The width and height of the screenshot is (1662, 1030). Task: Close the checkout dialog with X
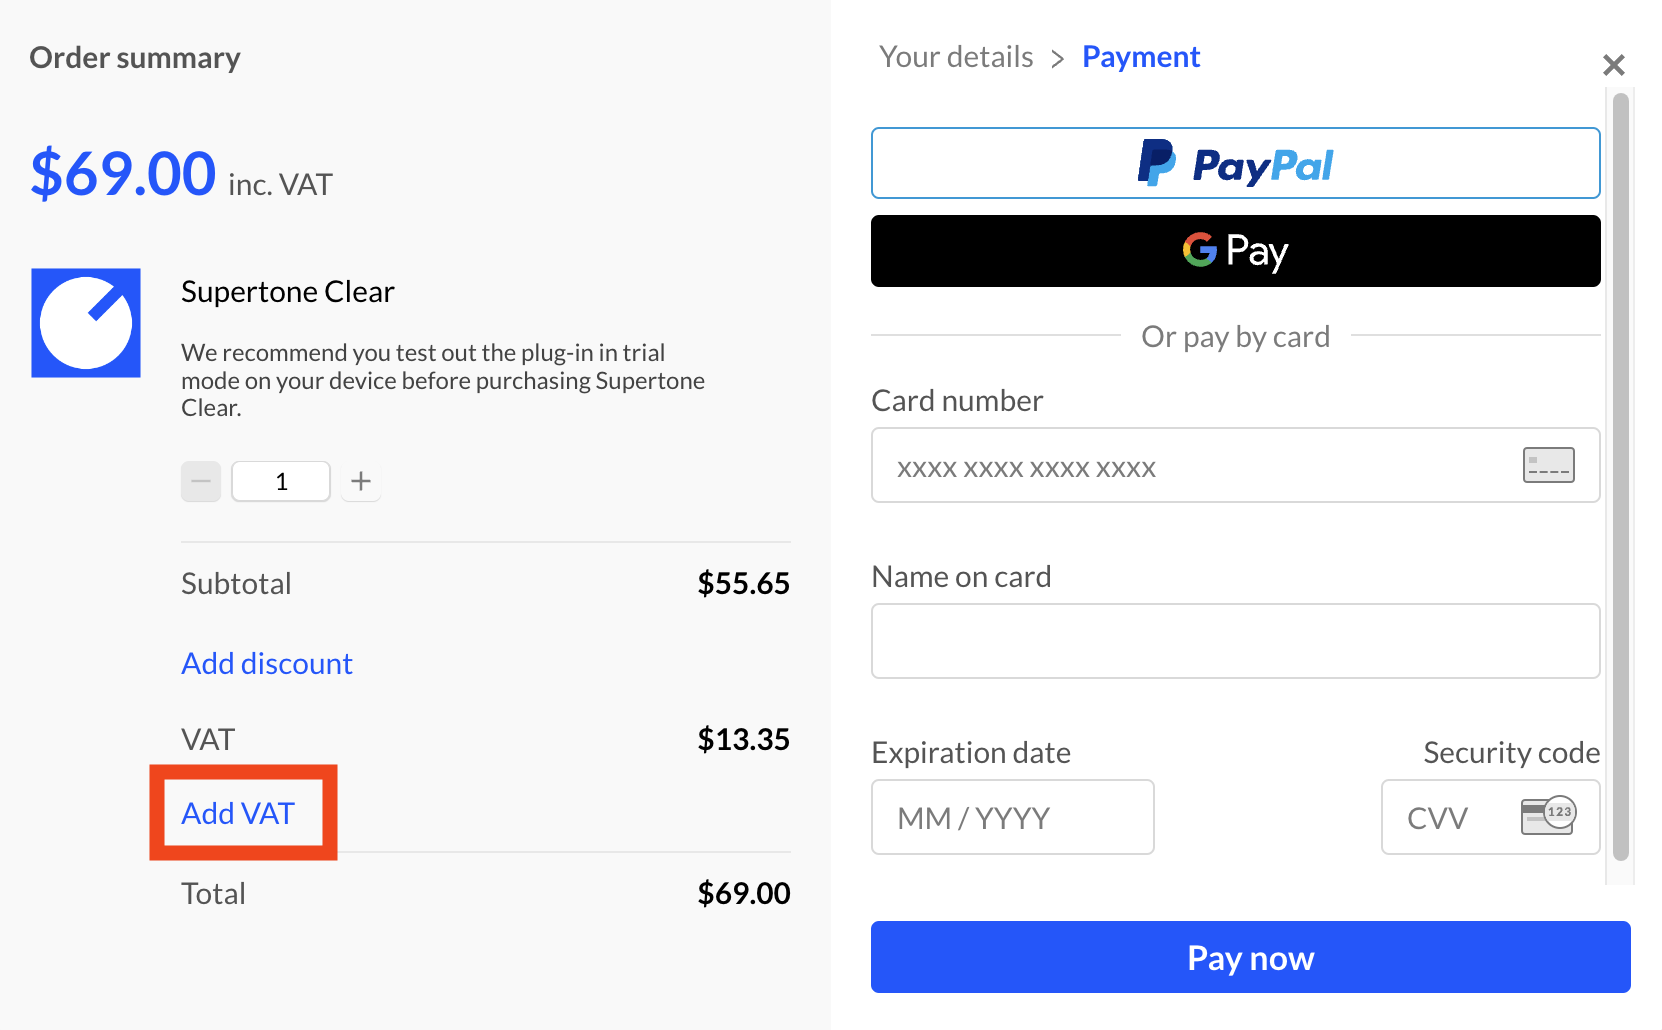pyautogui.click(x=1613, y=65)
